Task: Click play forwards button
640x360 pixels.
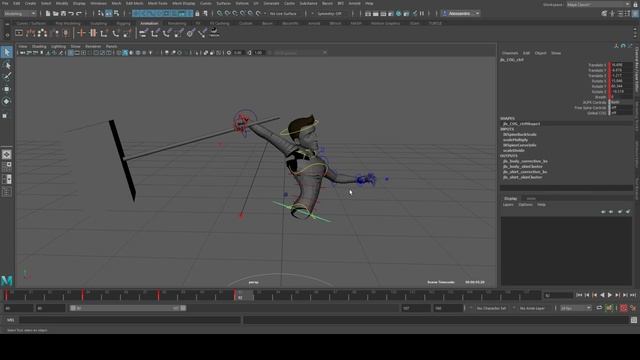Action: pyautogui.click(x=610, y=295)
